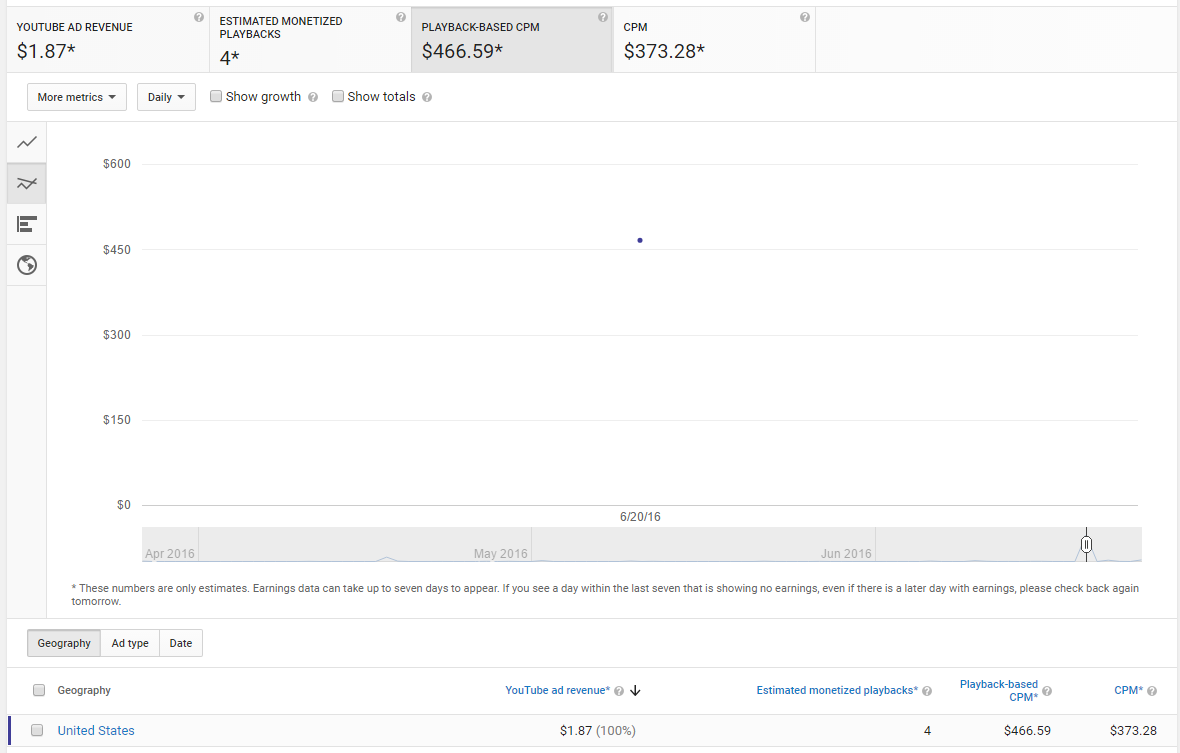Screen dimensions: 1180x753
Task: Select the multi-line chart view icon
Action: click(27, 184)
